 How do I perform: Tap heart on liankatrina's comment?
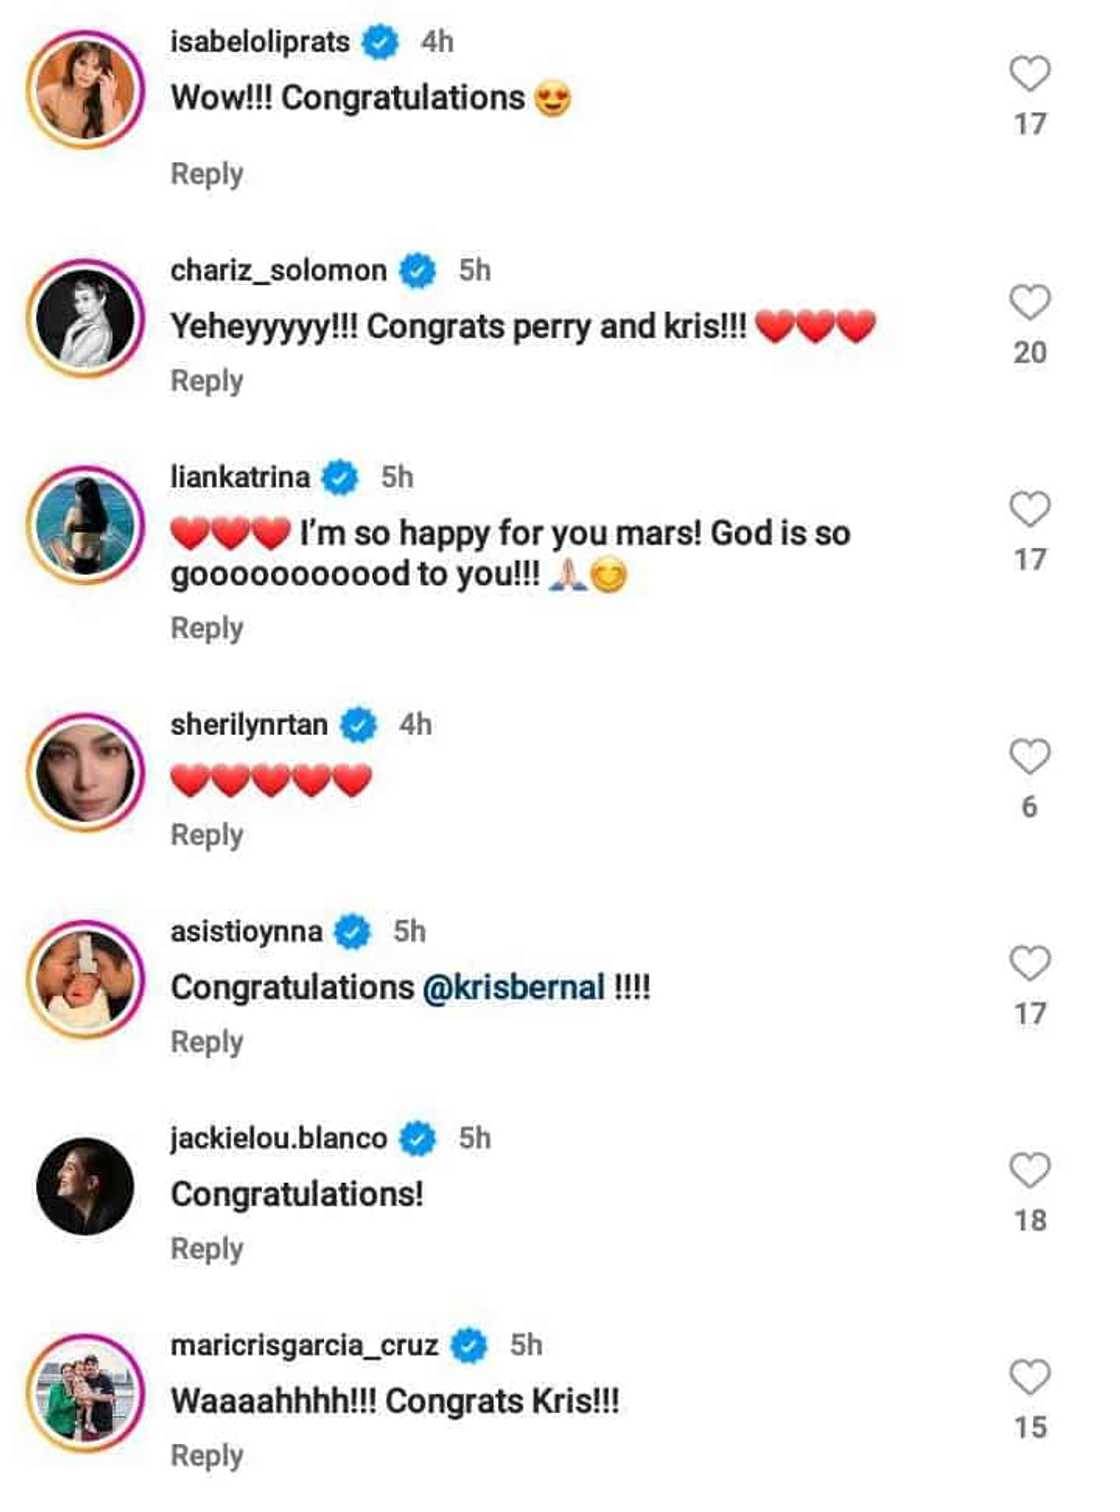[x=1029, y=509]
